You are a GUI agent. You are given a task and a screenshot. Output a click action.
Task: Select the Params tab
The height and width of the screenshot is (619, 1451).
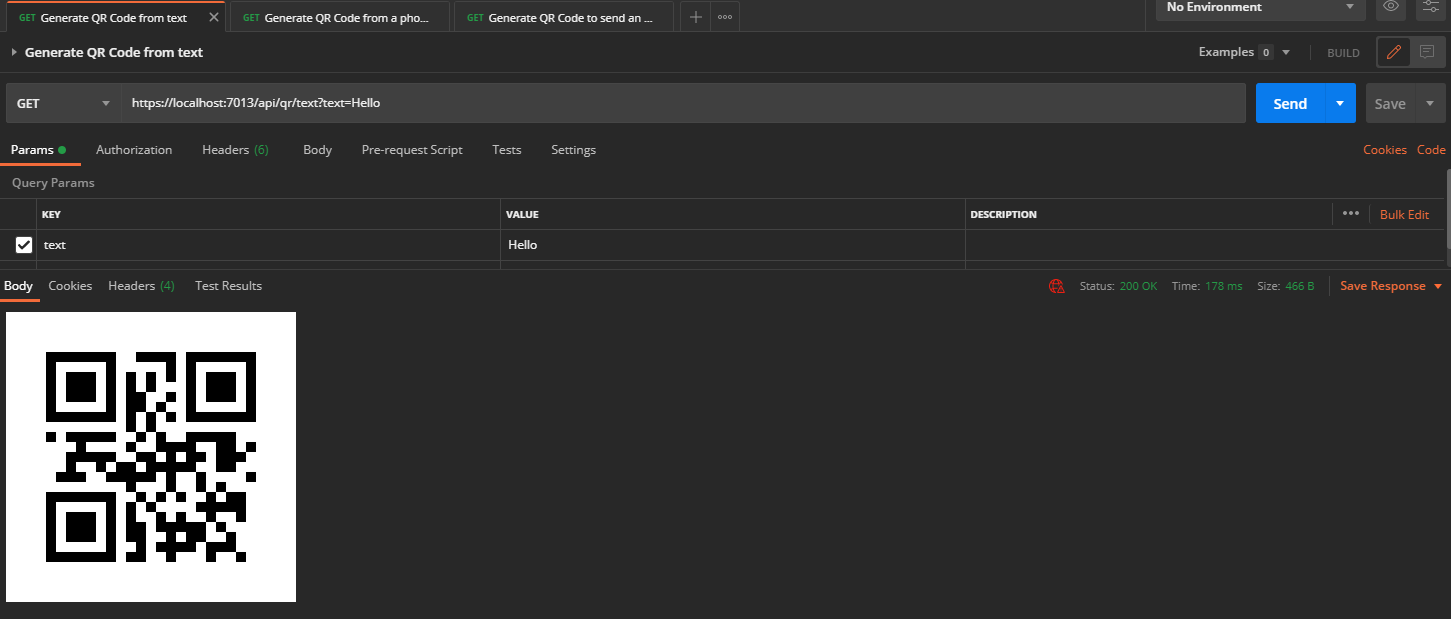click(x=37, y=150)
